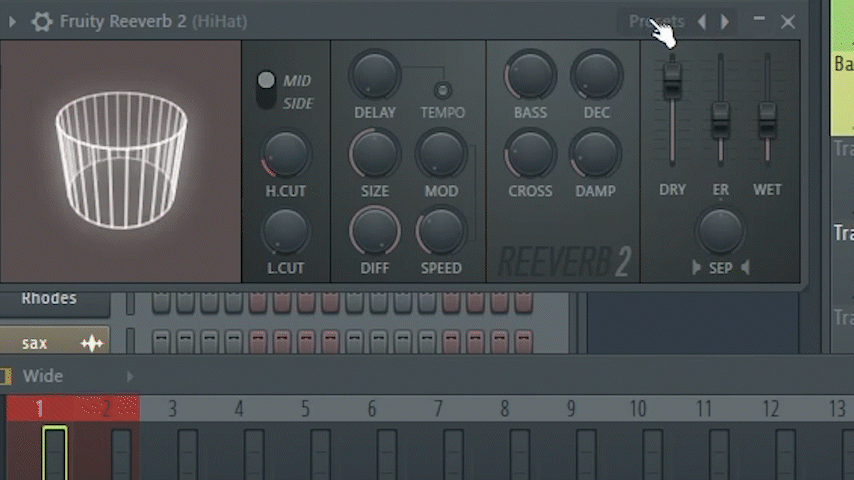
Task: Click the DELAY knob
Action: coord(375,75)
